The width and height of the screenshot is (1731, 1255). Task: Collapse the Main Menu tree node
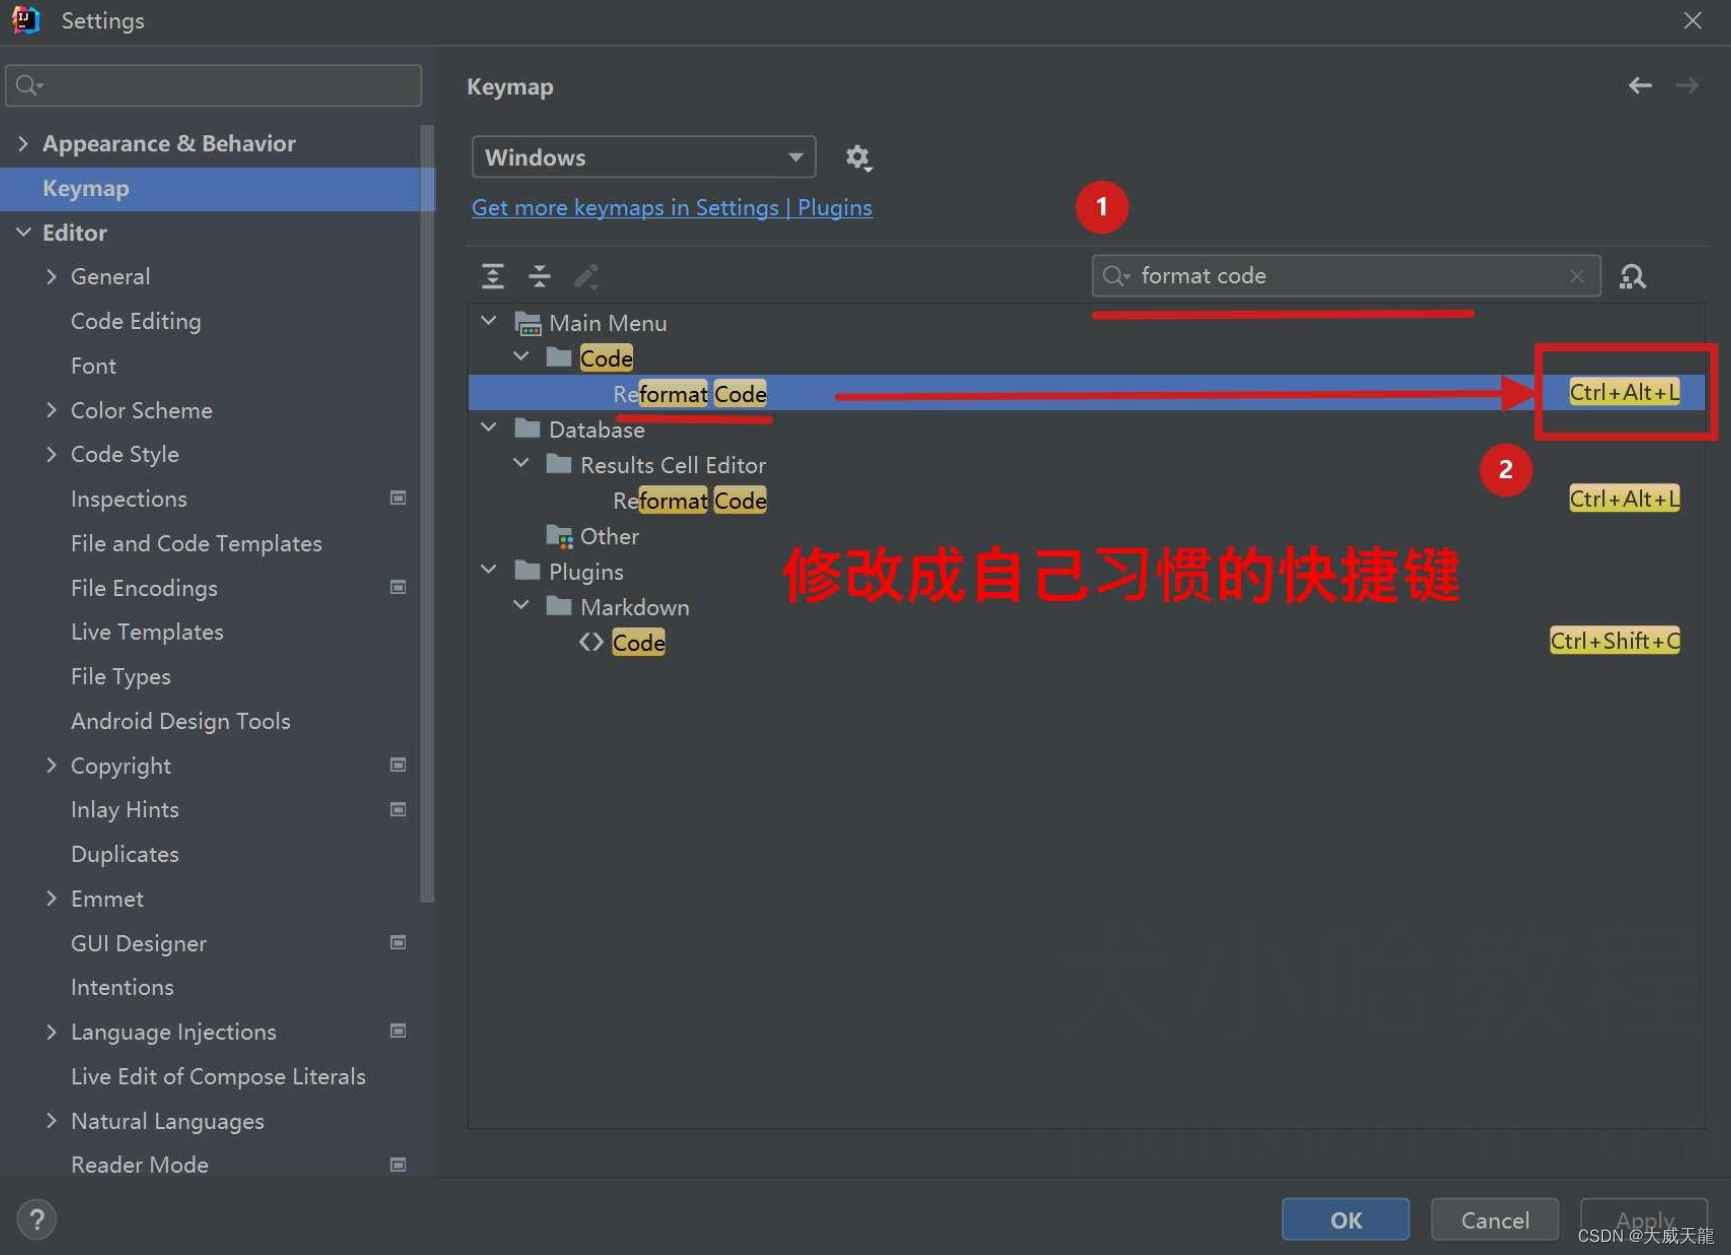(x=488, y=320)
